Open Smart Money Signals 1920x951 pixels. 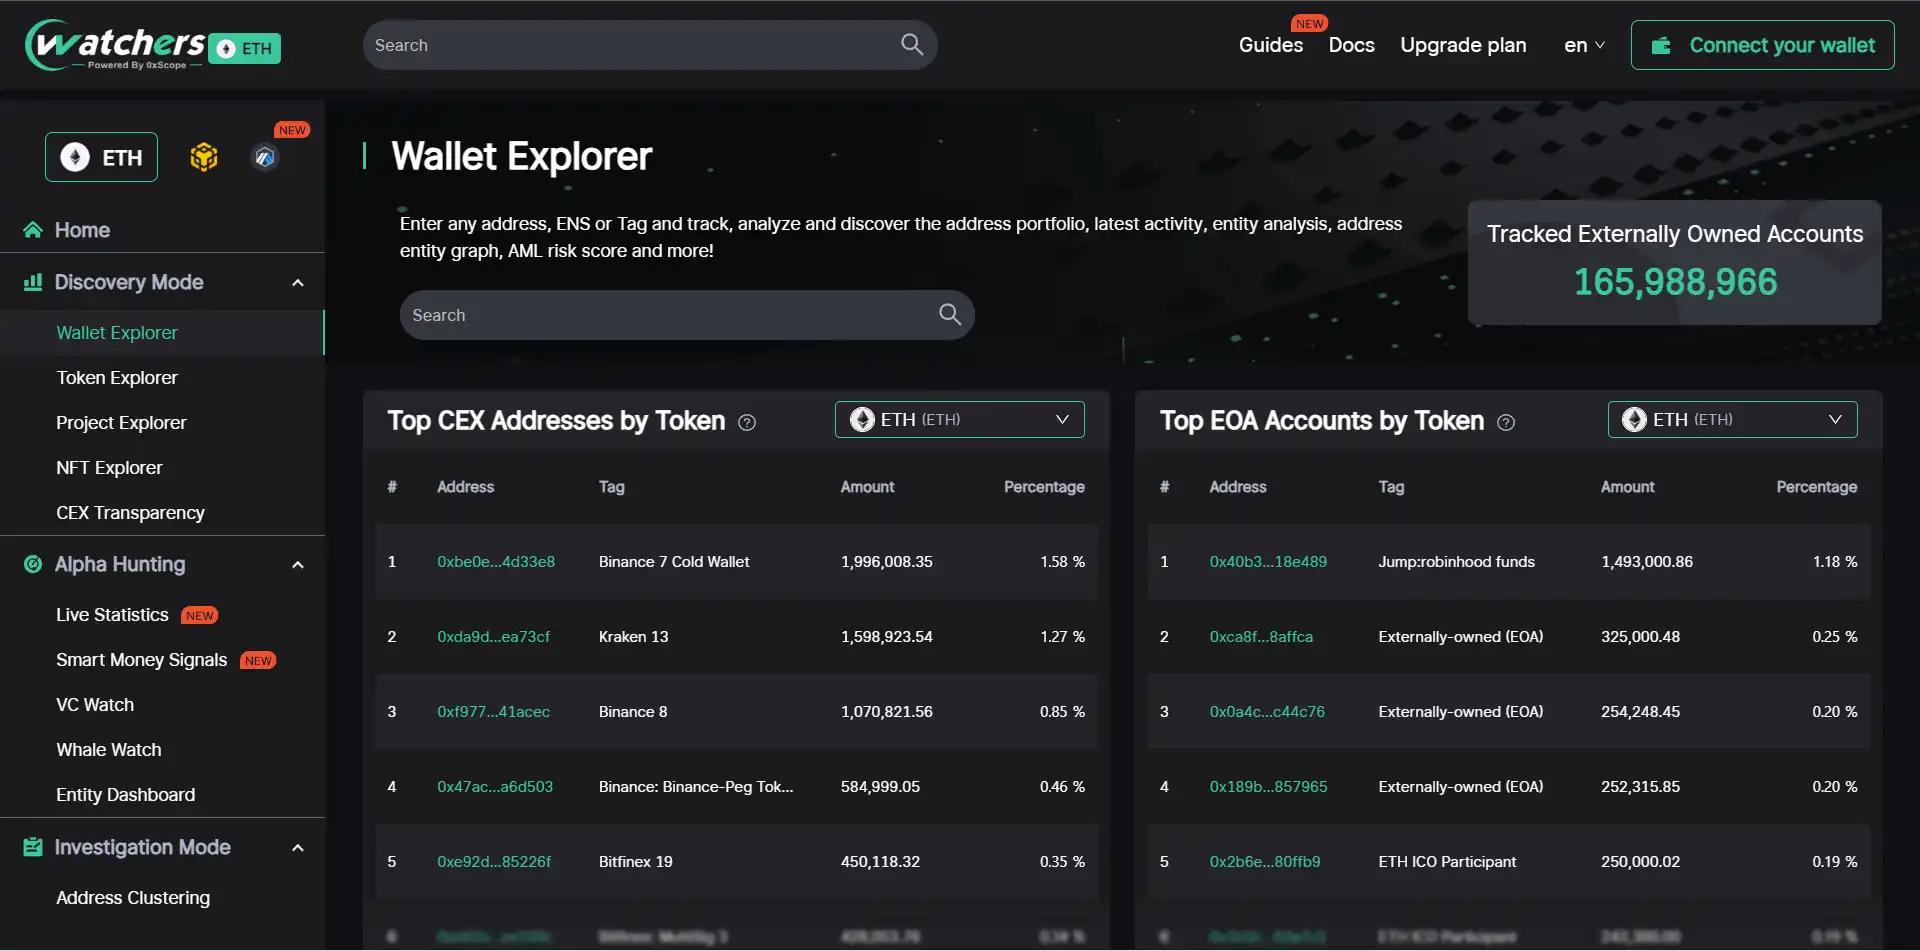(142, 660)
